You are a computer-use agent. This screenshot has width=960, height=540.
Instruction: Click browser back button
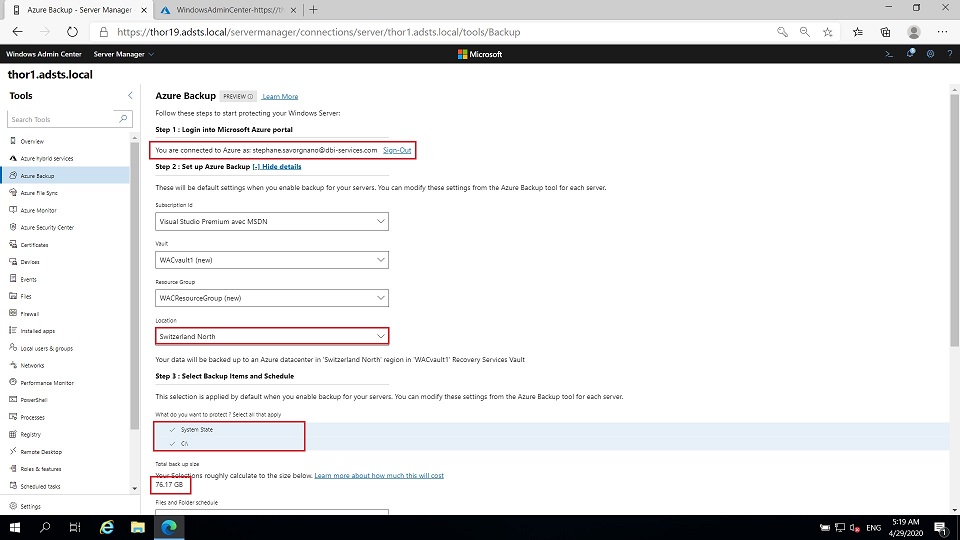[x=17, y=32]
